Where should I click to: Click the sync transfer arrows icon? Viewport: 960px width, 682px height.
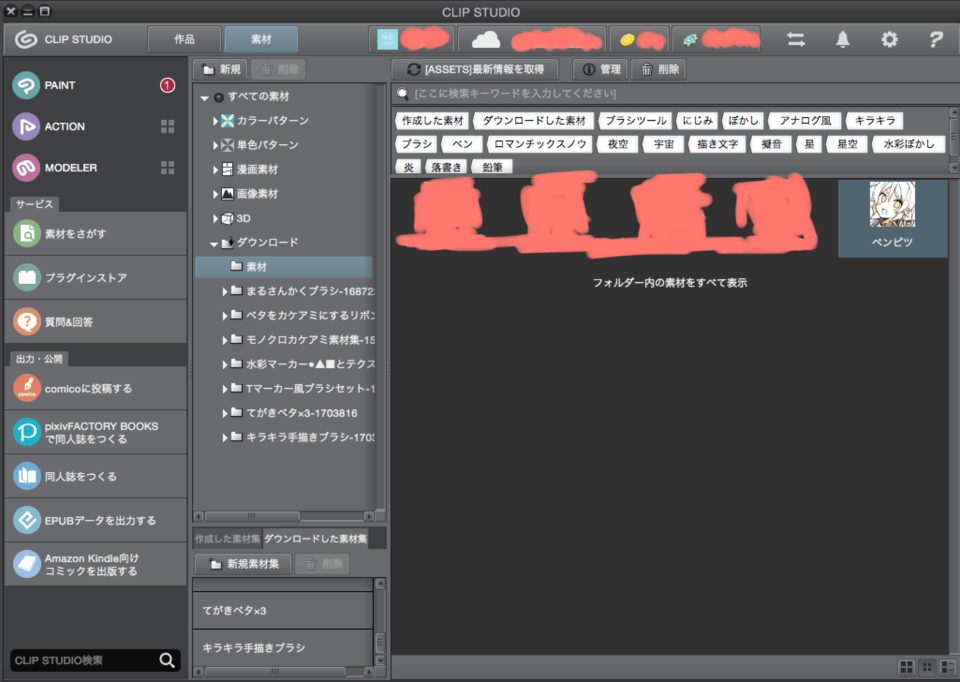(x=796, y=40)
